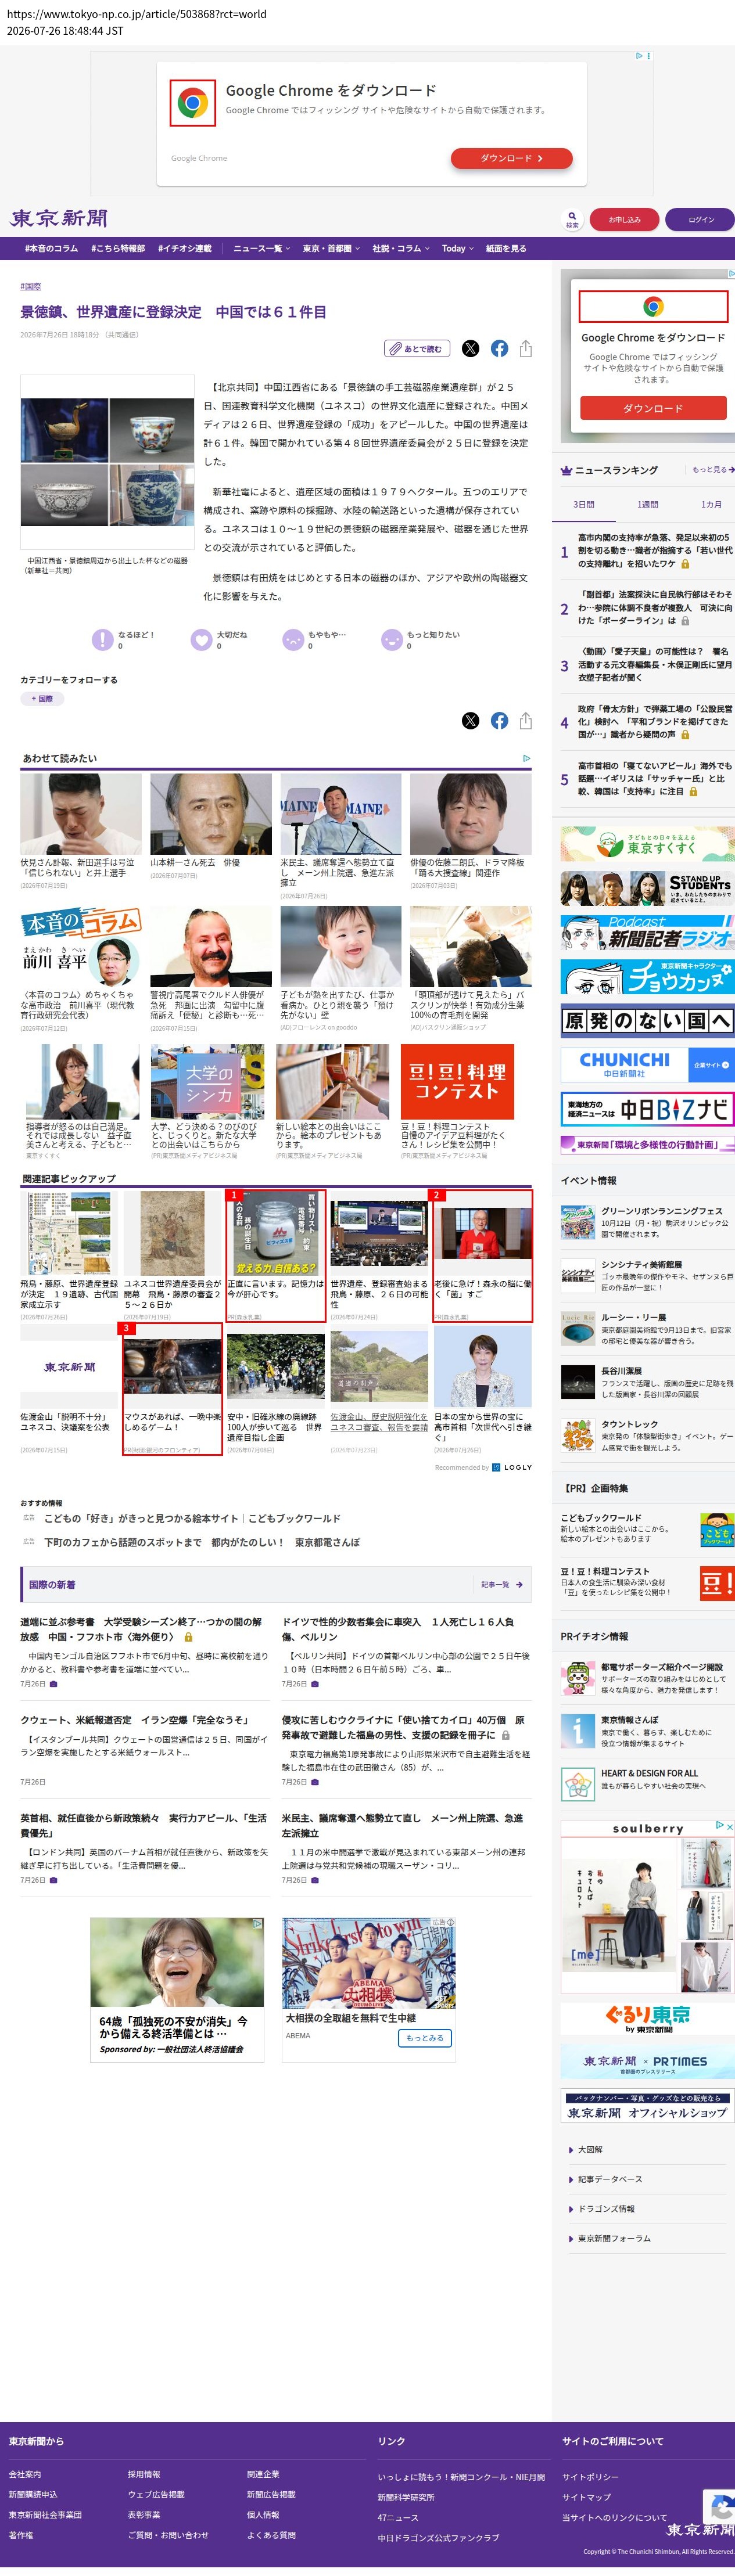Viewport: 735px width, 2576px height.
Task: Open 東京・首都圏 dropdown menu
Action: tap(331, 248)
